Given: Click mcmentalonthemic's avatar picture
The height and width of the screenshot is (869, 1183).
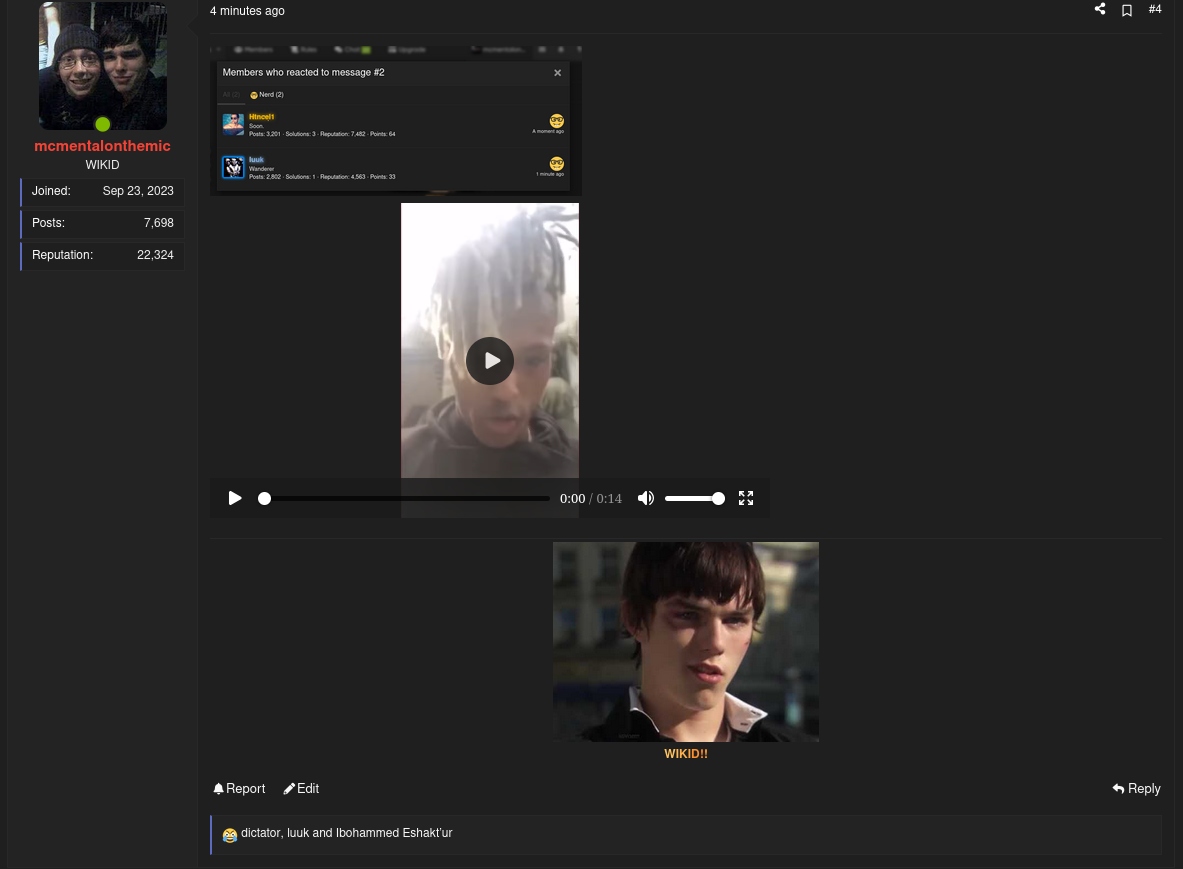Looking at the screenshot, I should [102, 65].
